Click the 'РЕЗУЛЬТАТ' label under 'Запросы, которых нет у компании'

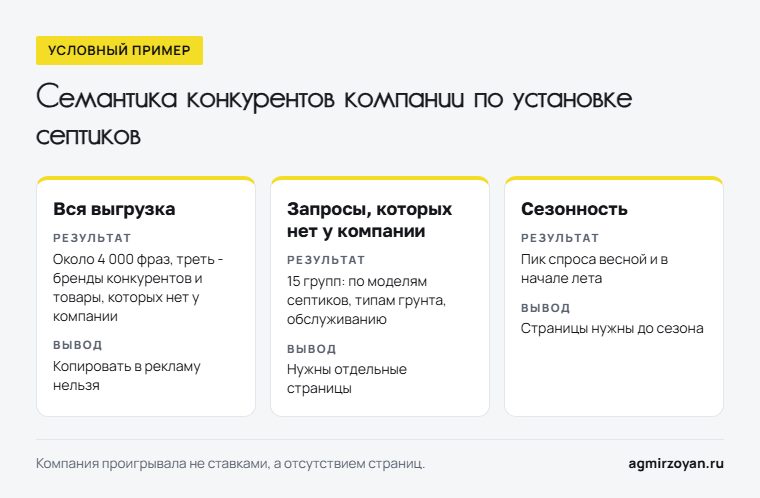tap(326, 260)
